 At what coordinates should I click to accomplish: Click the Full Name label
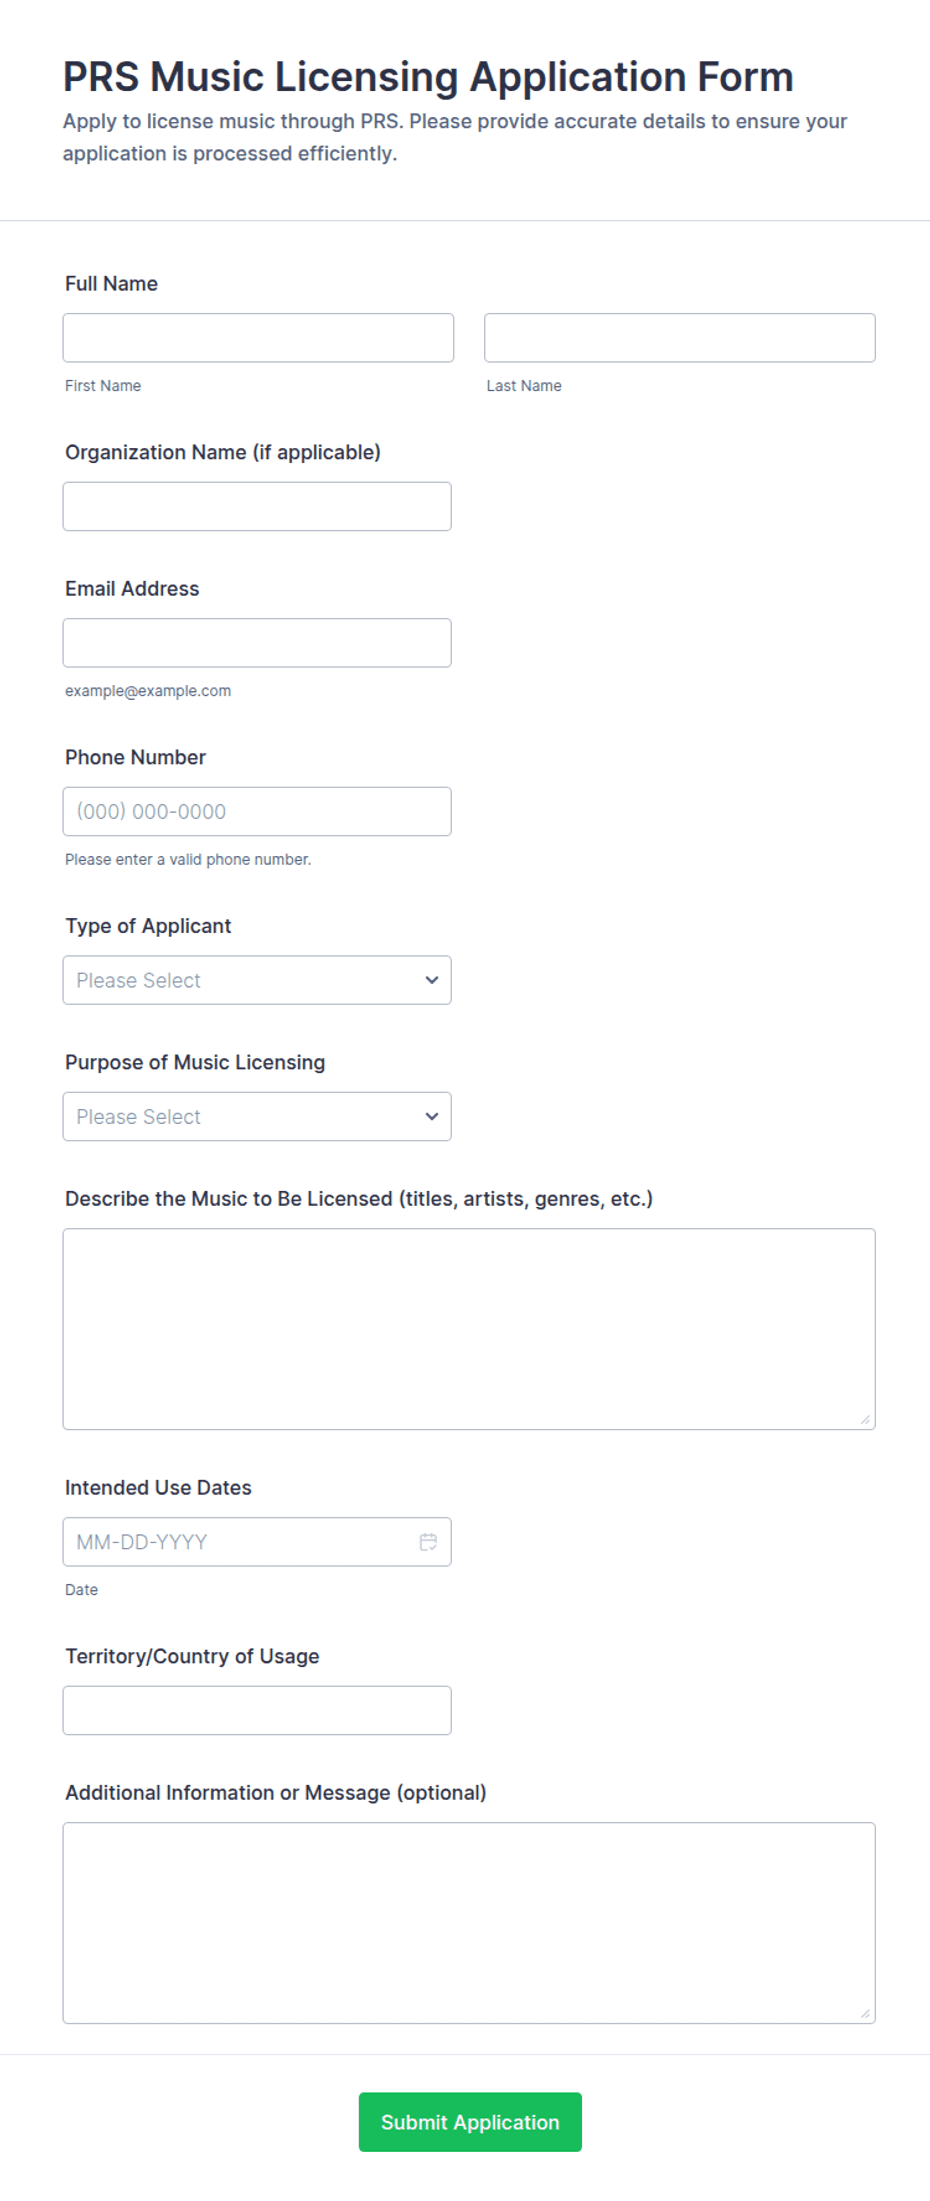(111, 284)
